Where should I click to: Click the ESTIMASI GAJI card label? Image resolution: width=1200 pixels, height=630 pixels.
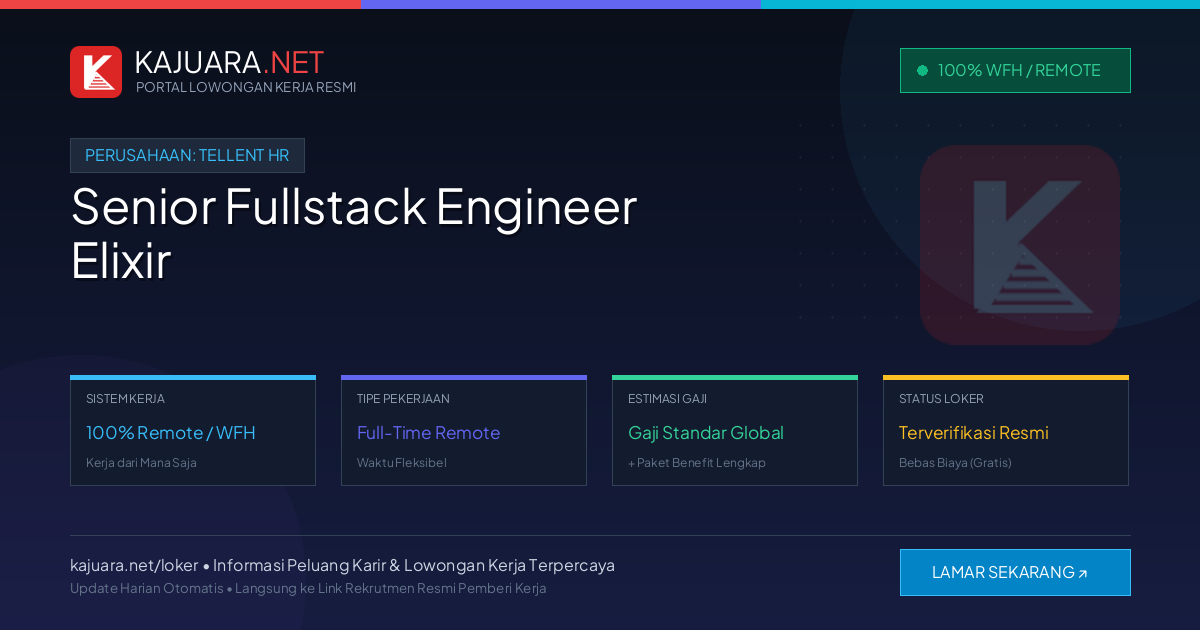pos(667,398)
